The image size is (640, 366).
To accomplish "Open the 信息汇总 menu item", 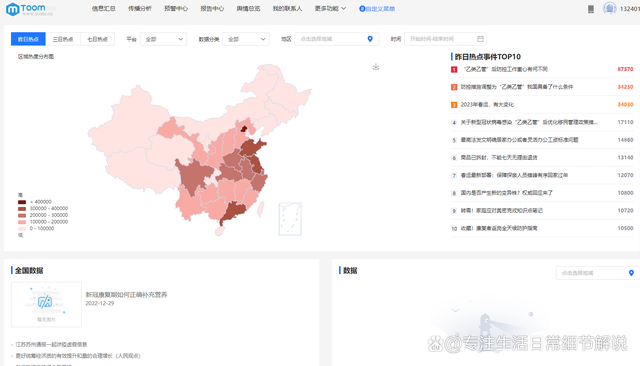I will tap(103, 9).
